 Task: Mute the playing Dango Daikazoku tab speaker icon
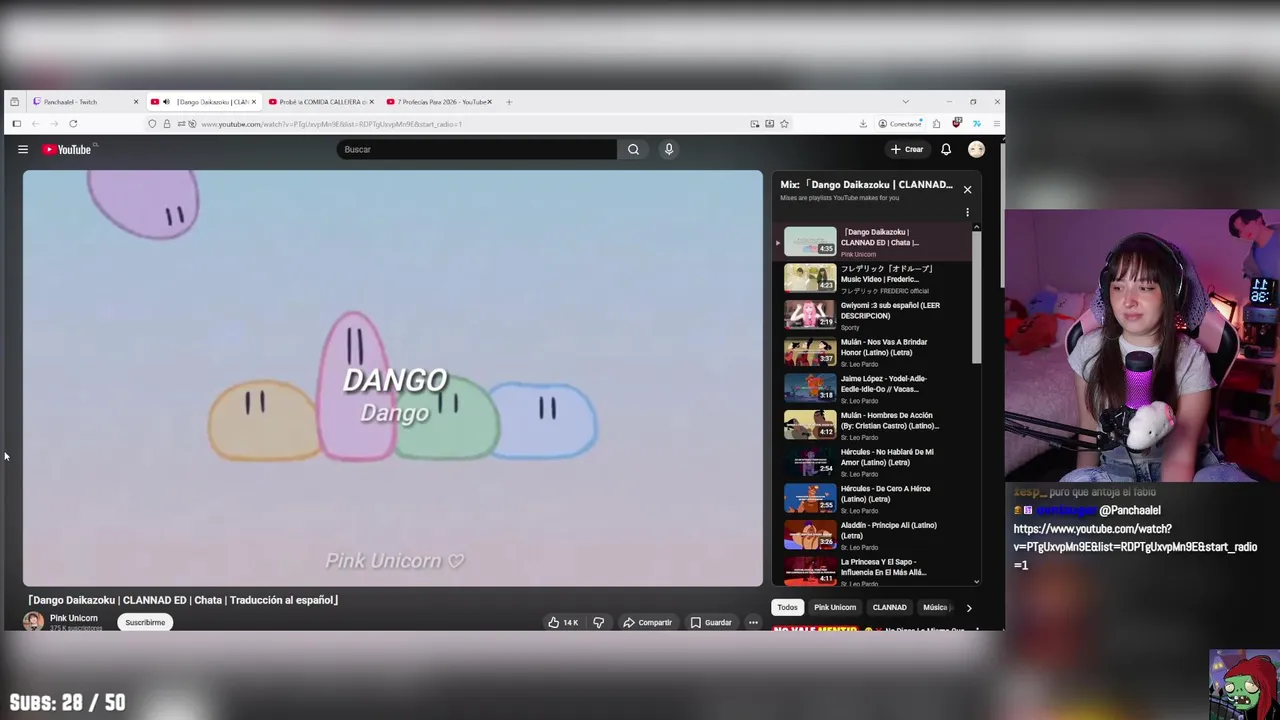166,102
